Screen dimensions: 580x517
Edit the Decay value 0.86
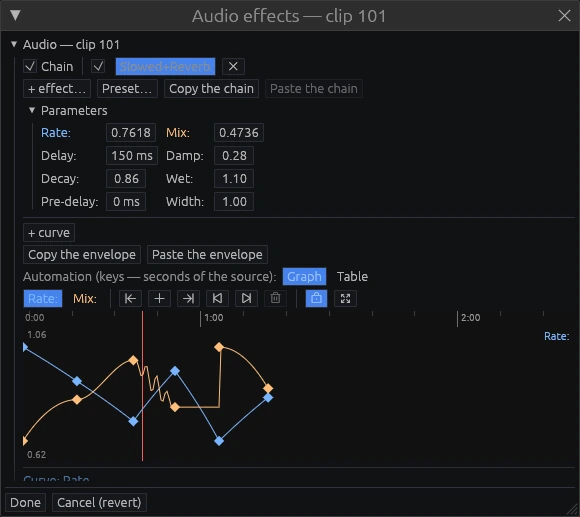coord(126,179)
